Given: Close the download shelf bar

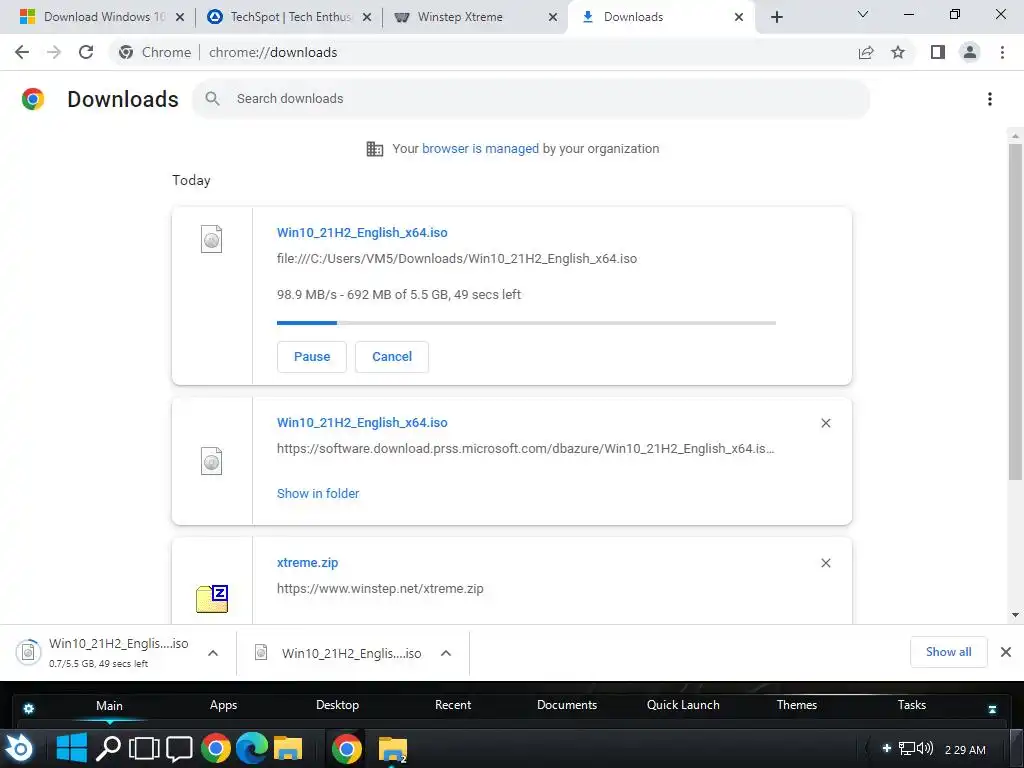Looking at the screenshot, I should coord(1006,652).
